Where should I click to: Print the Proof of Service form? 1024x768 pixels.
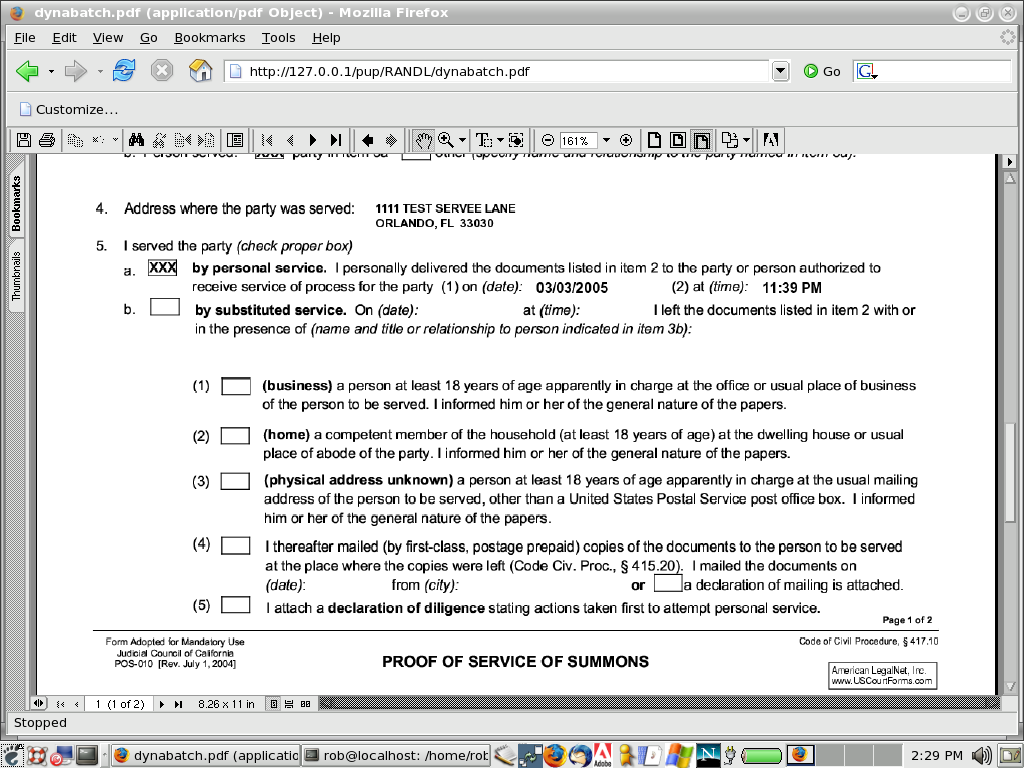47,140
